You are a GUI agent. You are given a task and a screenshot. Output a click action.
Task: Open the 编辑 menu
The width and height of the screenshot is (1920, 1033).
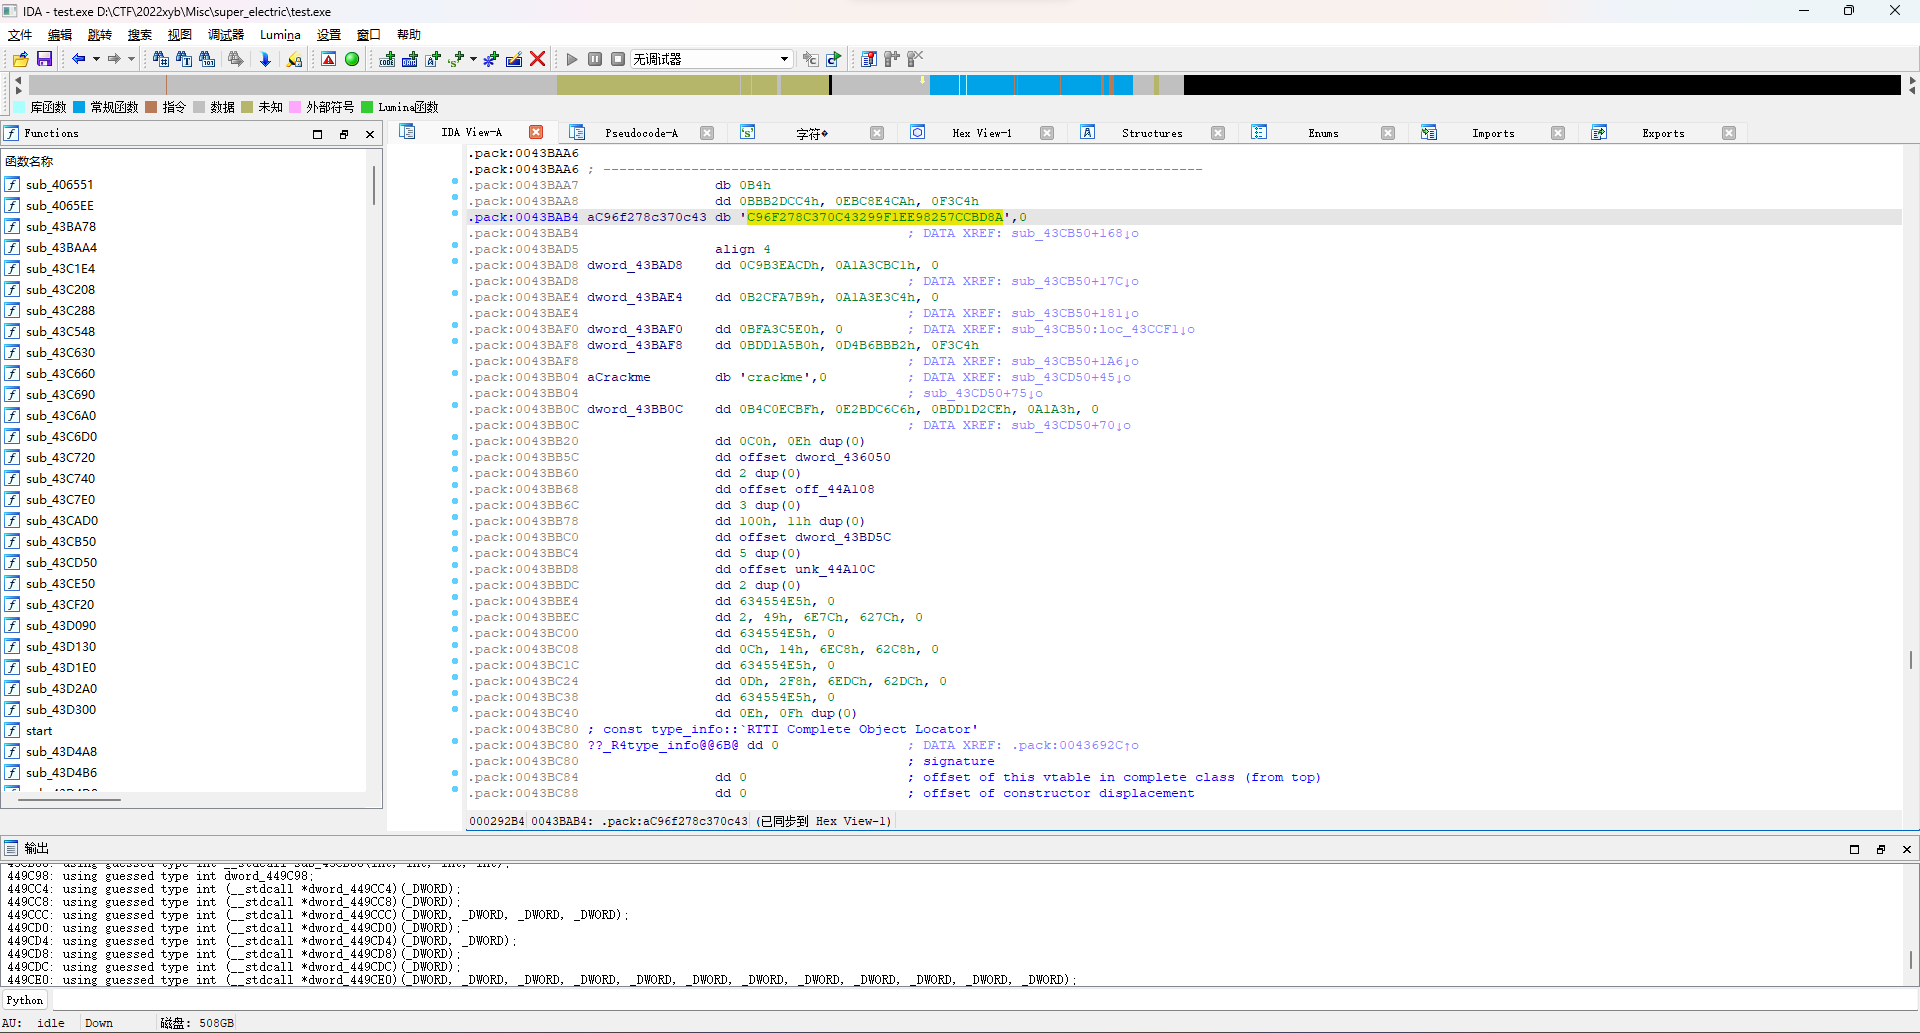[x=60, y=35]
